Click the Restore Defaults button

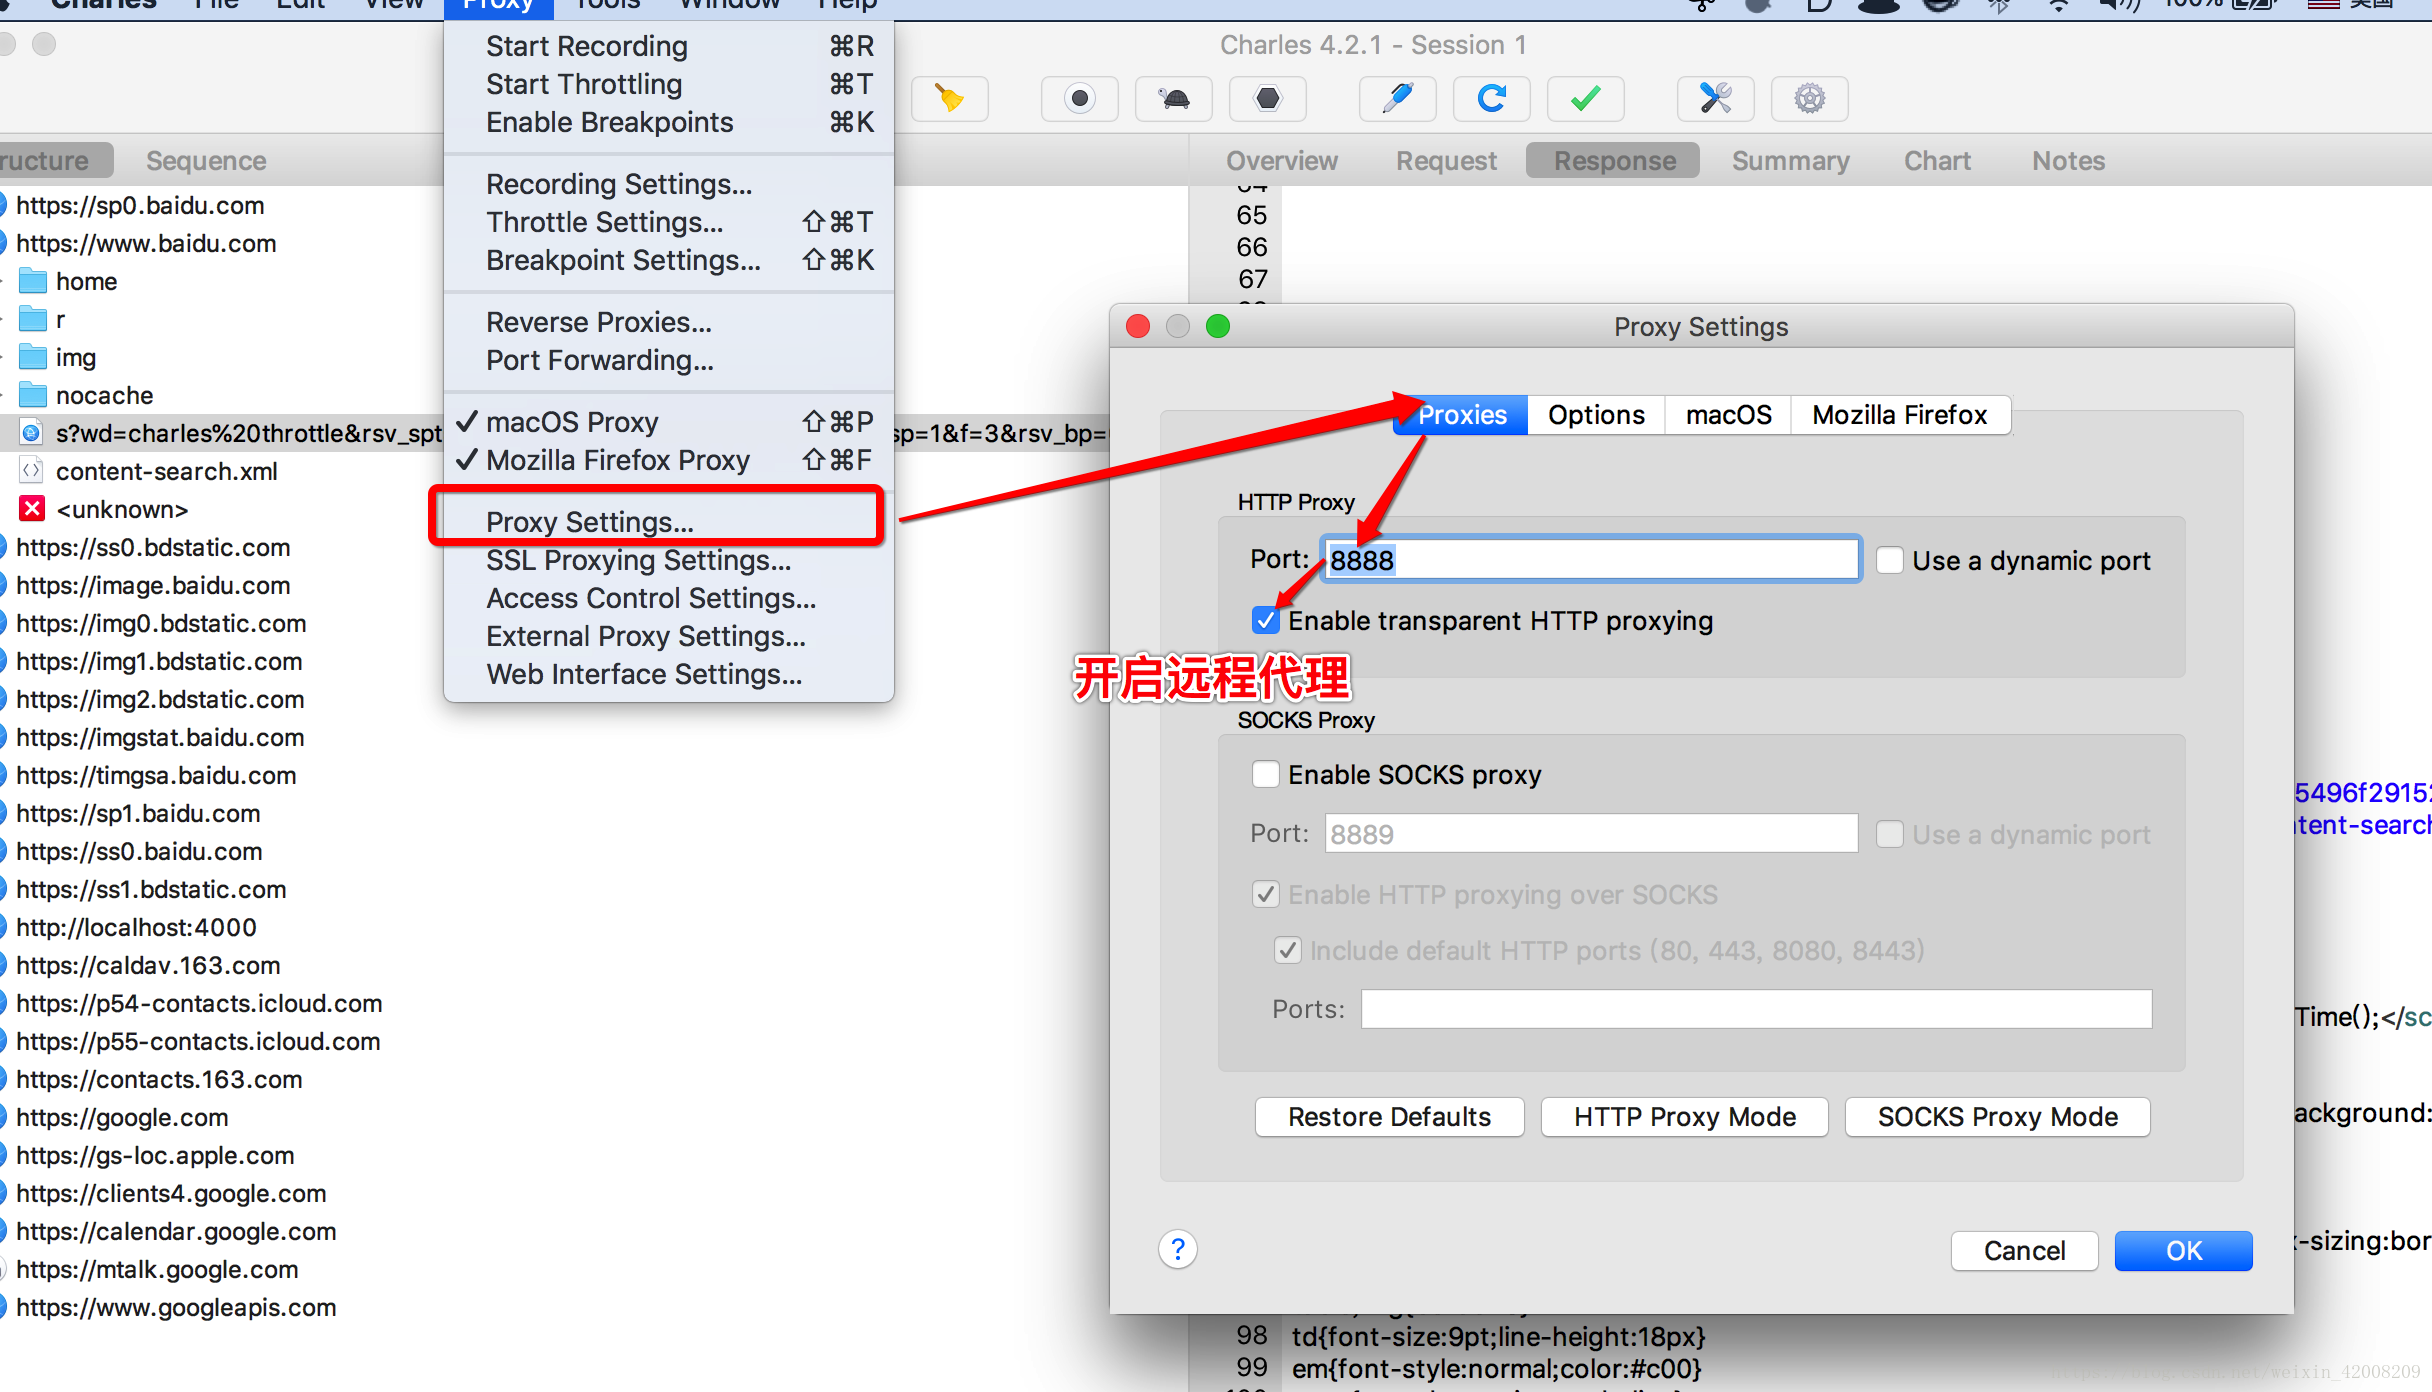click(x=1389, y=1117)
